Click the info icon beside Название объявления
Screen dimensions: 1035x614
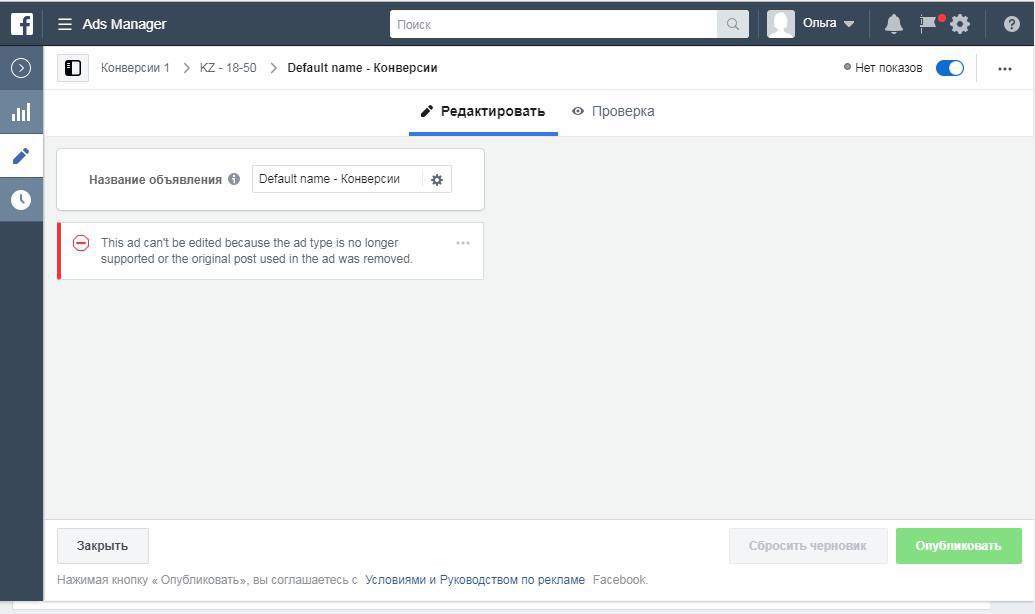click(234, 179)
